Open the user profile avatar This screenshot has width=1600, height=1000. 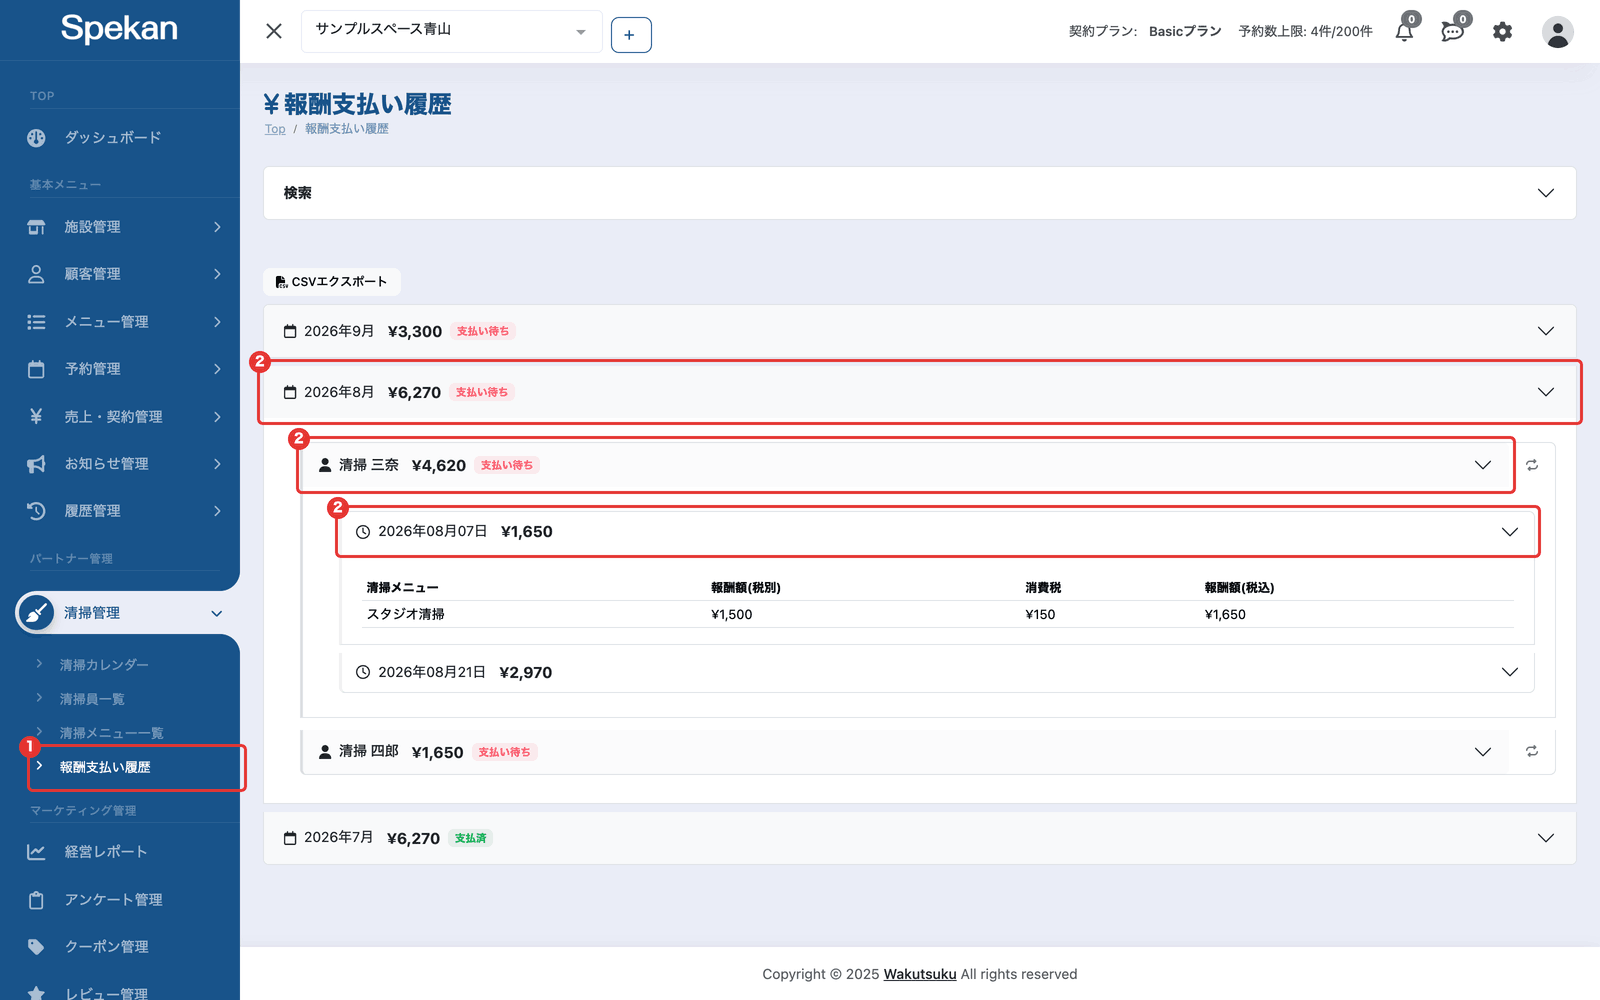click(1557, 32)
